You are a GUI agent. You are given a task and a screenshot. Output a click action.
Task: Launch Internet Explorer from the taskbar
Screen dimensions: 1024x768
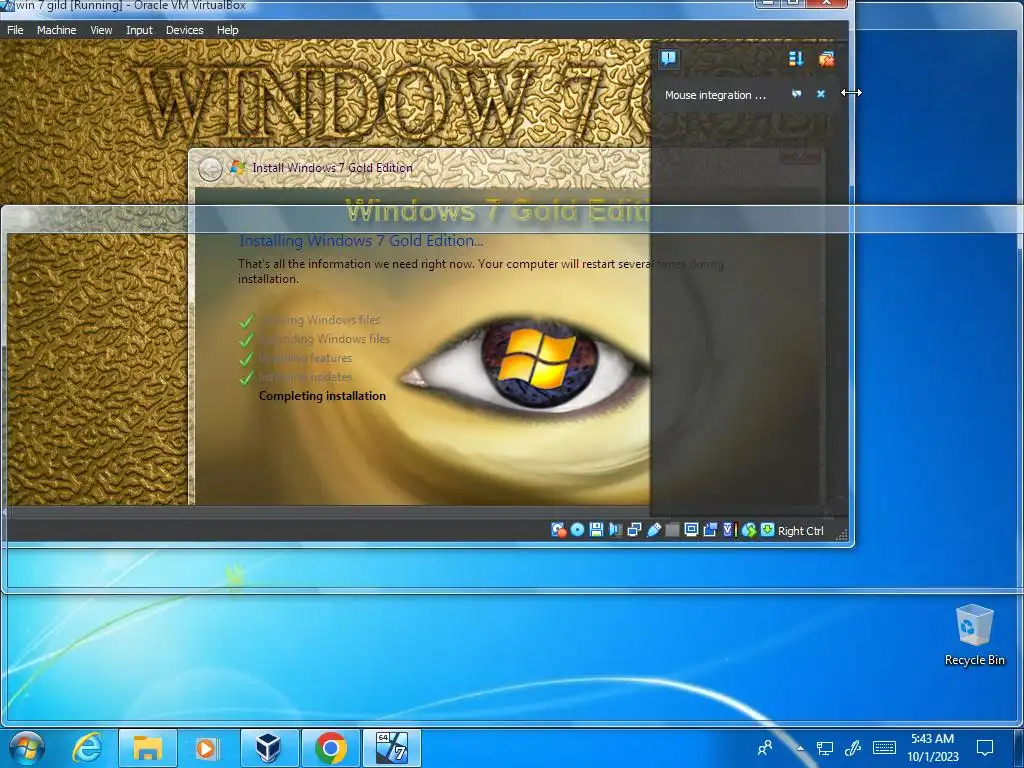pos(87,748)
